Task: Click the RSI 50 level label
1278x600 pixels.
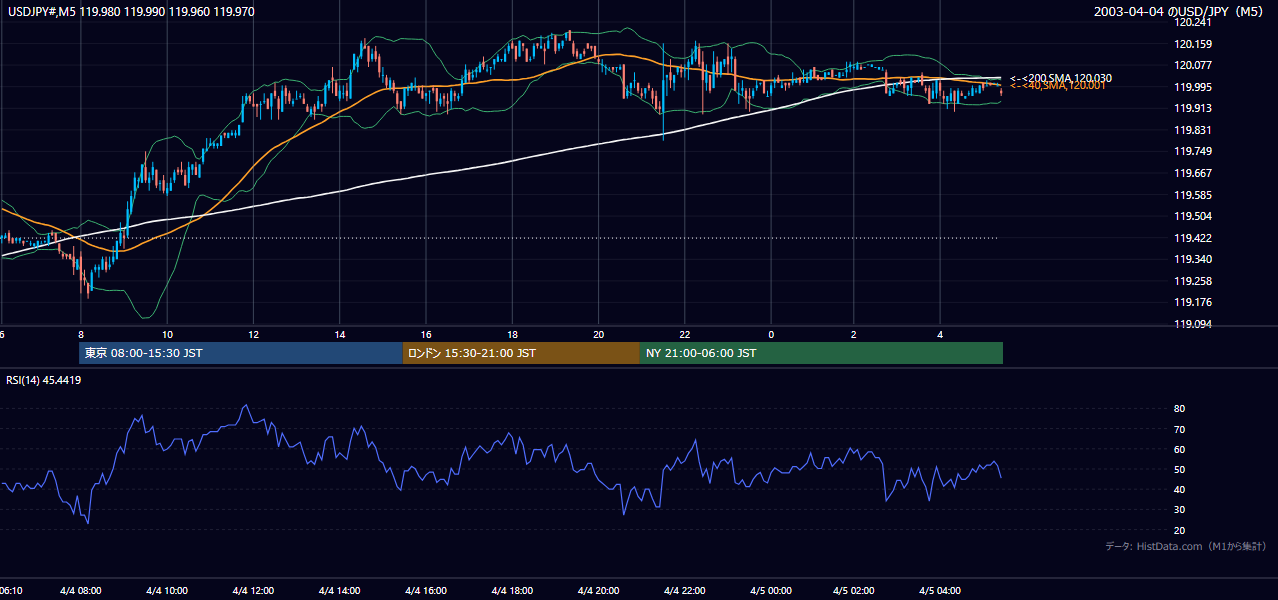Action: [1180, 469]
